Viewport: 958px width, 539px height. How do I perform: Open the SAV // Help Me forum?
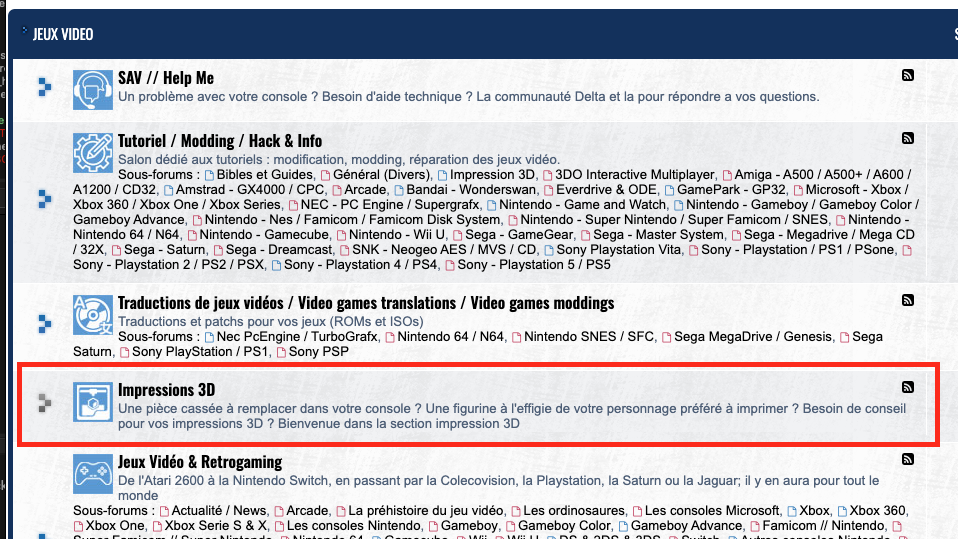click(166, 78)
